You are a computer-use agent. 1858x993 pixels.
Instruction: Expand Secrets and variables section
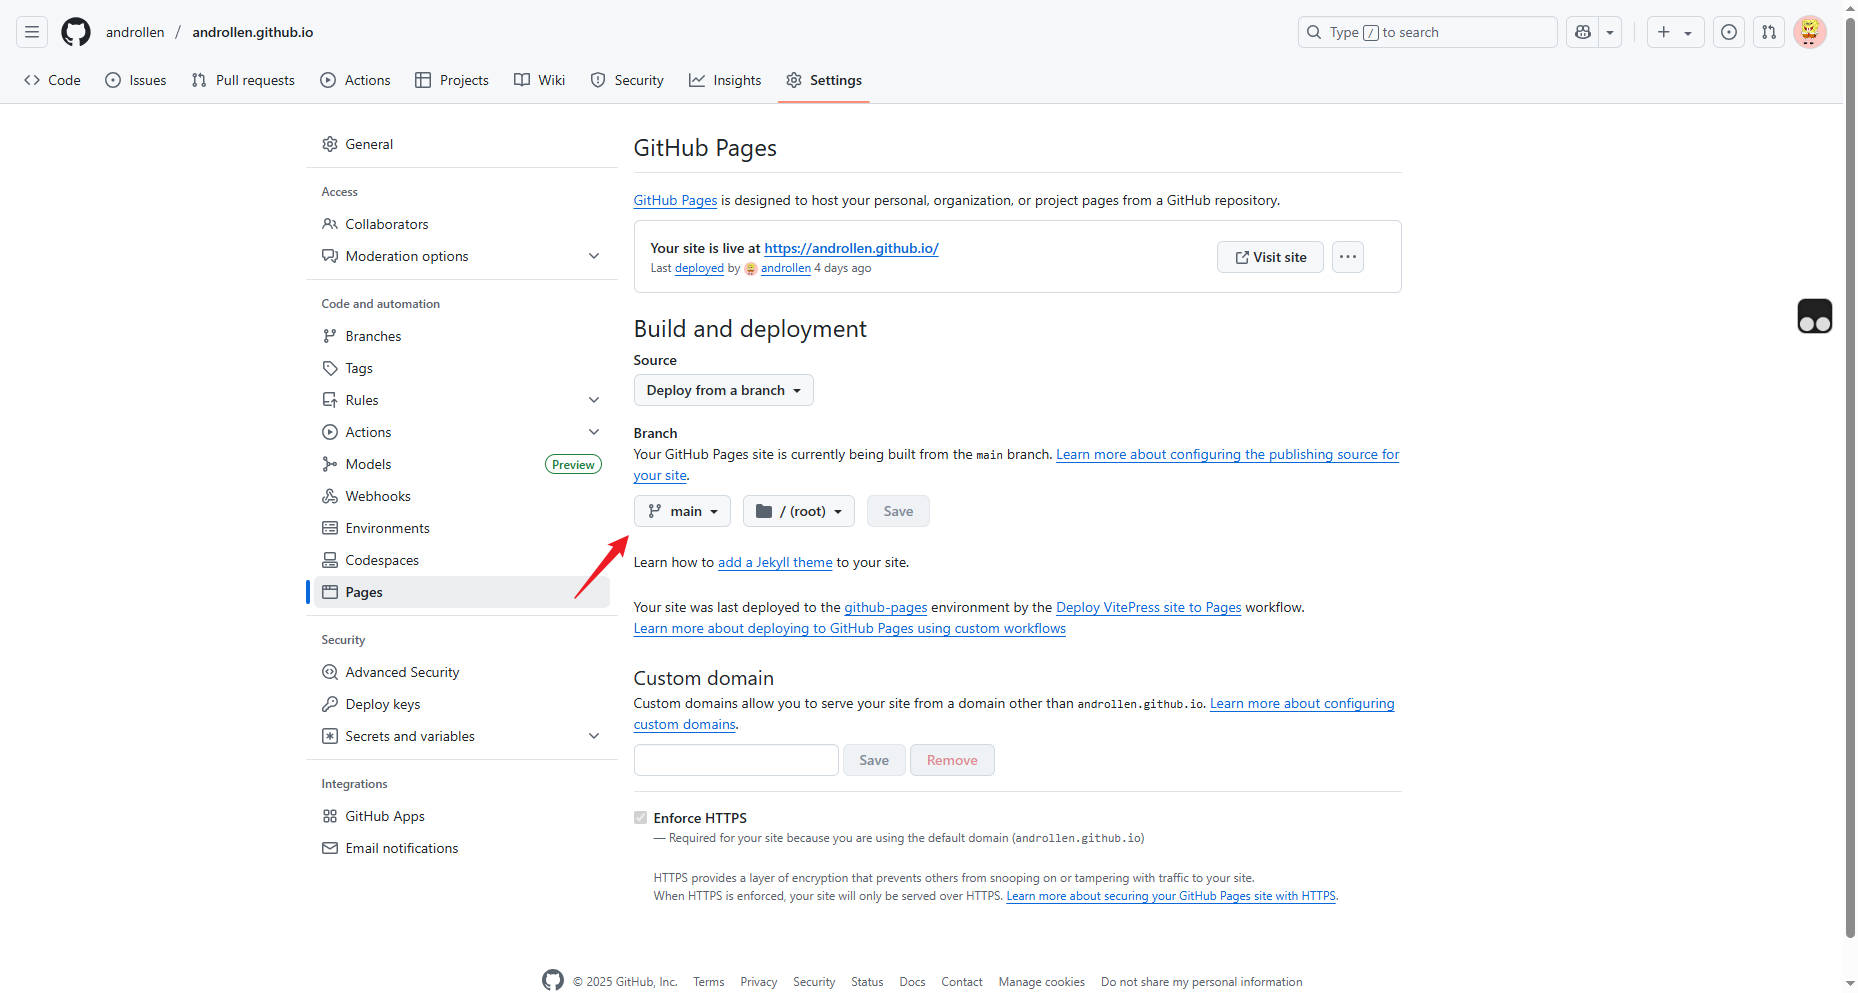click(462, 736)
